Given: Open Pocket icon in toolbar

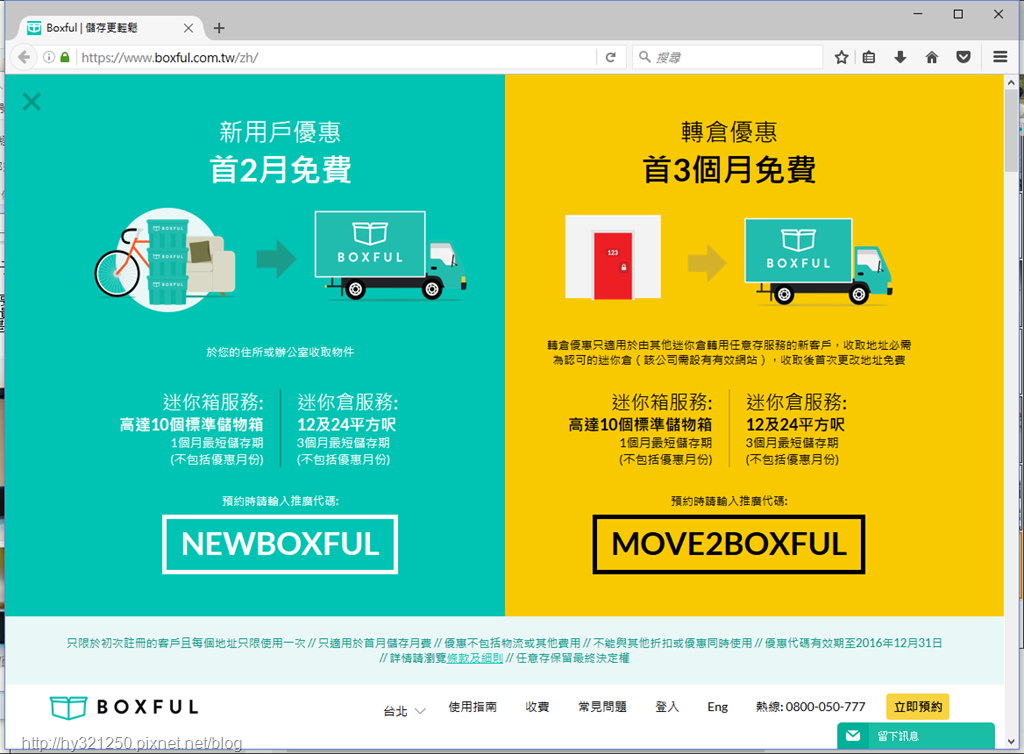Looking at the screenshot, I should (x=963, y=57).
